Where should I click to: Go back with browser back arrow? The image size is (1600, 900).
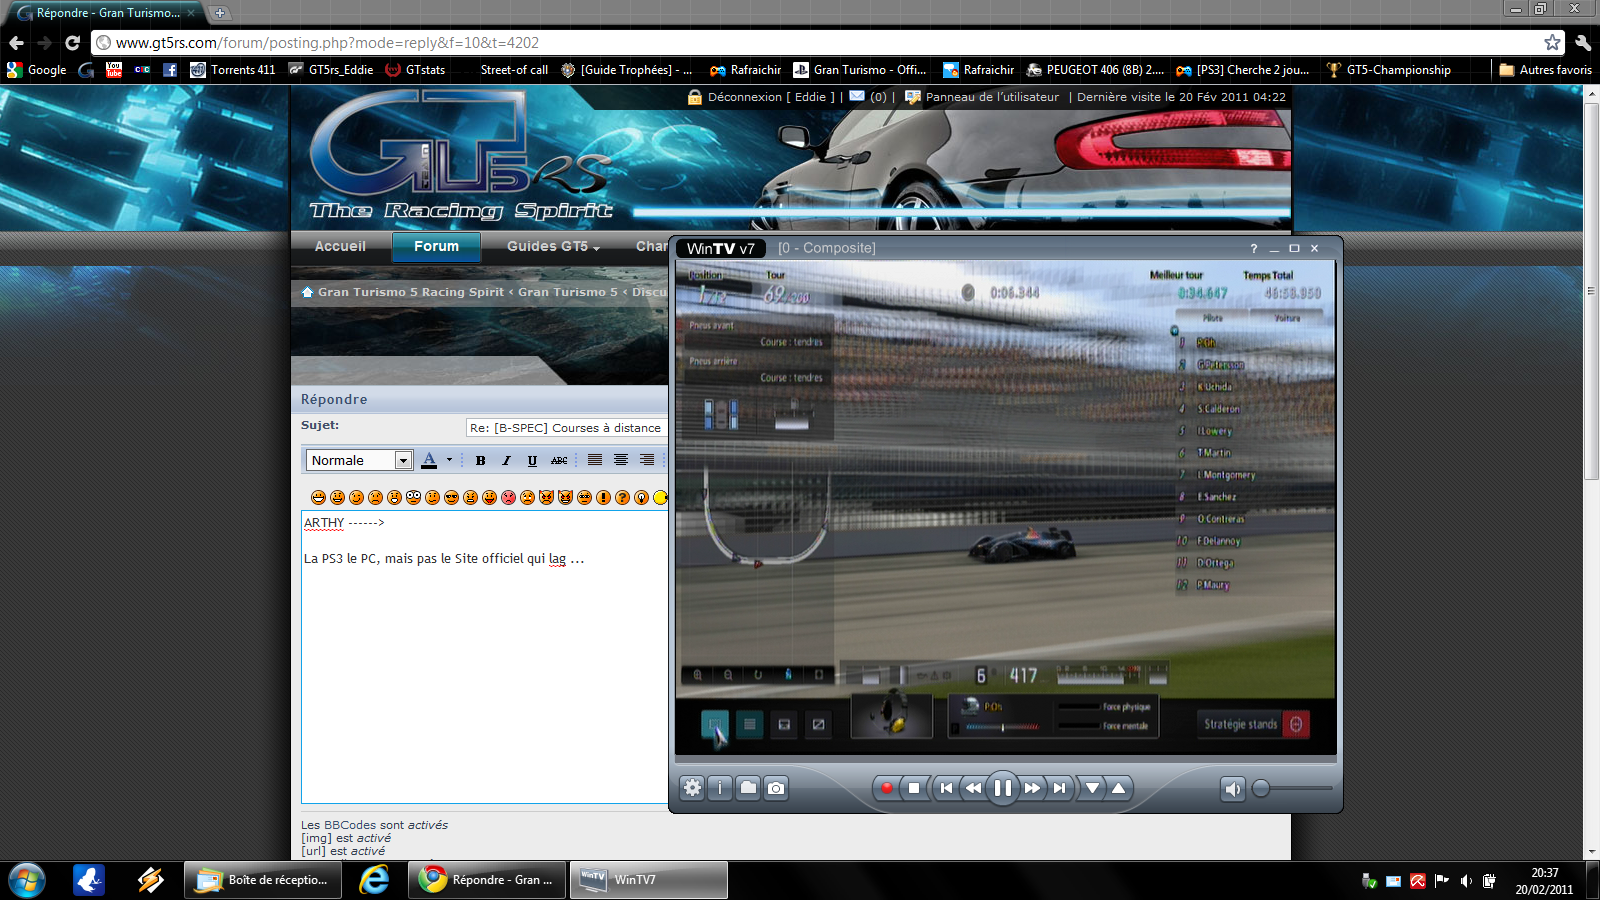[x=16, y=43]
